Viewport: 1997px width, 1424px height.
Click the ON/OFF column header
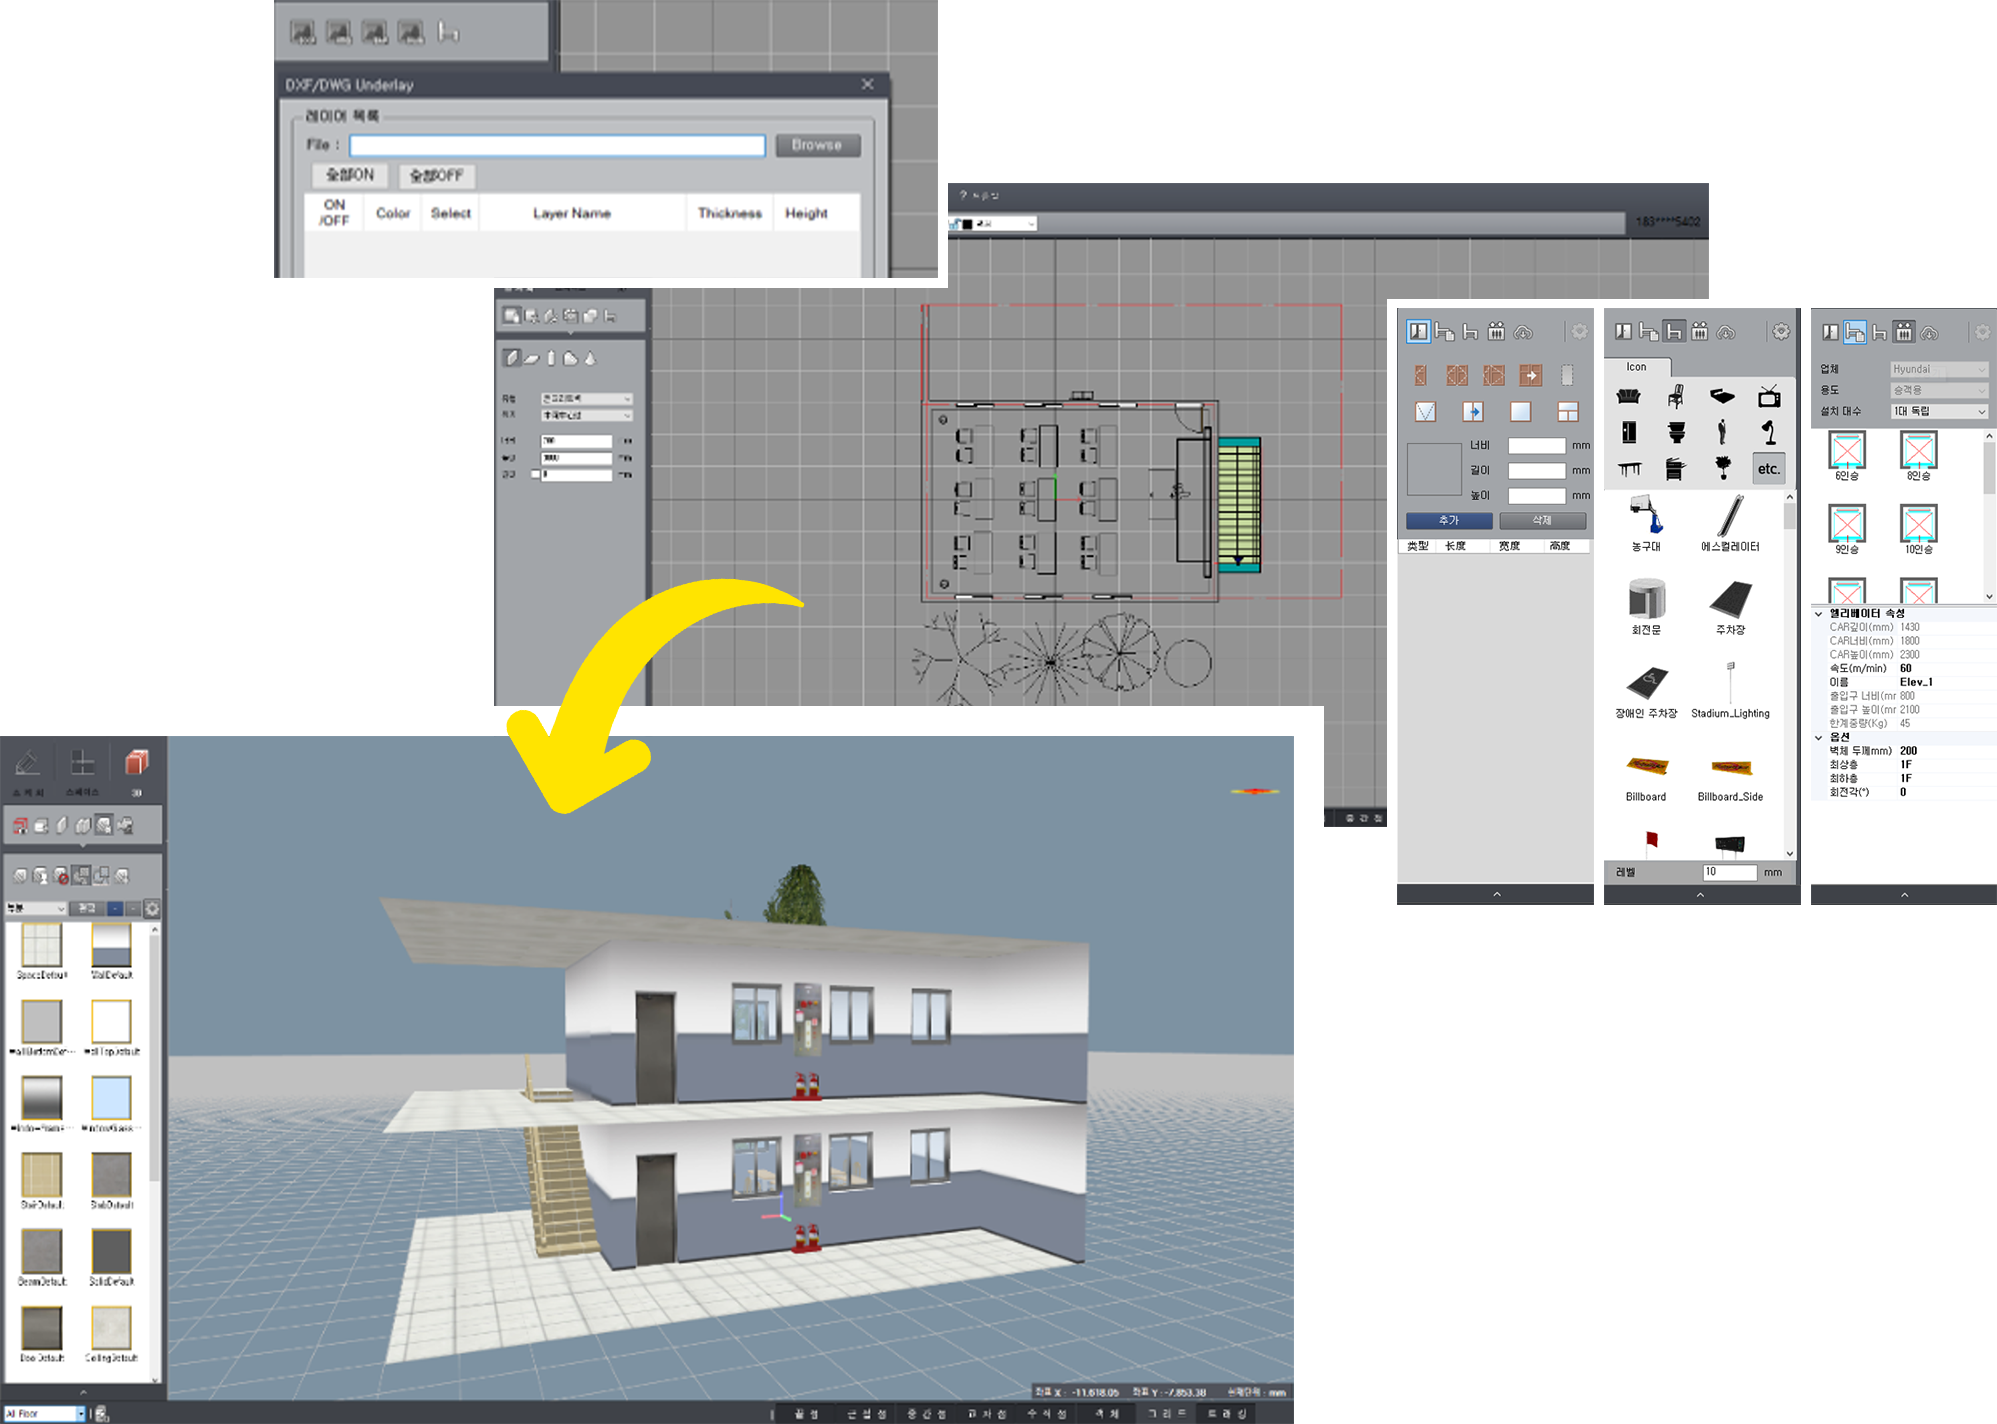(x=334, y=213)
